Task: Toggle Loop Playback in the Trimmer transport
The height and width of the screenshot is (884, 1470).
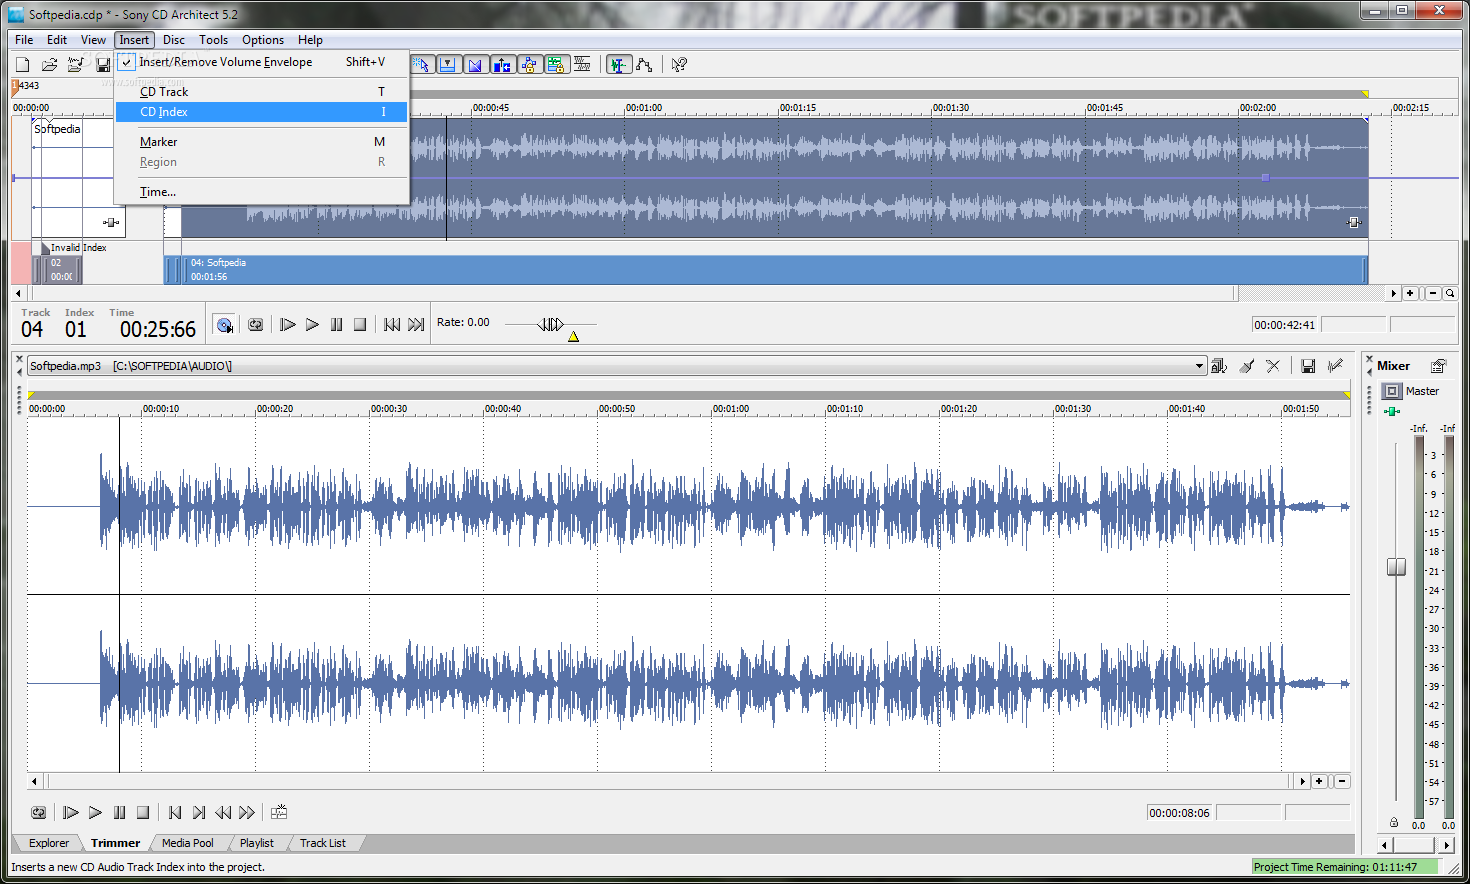Action: click(38, 813)
